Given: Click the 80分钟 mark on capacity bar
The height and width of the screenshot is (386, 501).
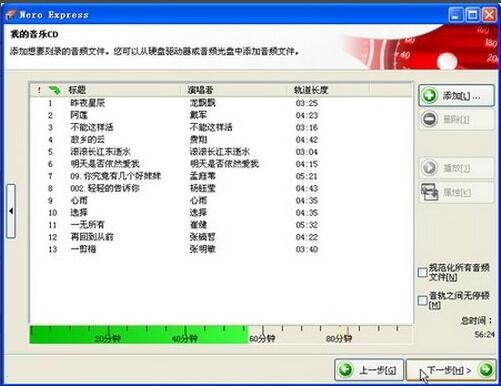Looking at the screenshot, I should 339,339.
